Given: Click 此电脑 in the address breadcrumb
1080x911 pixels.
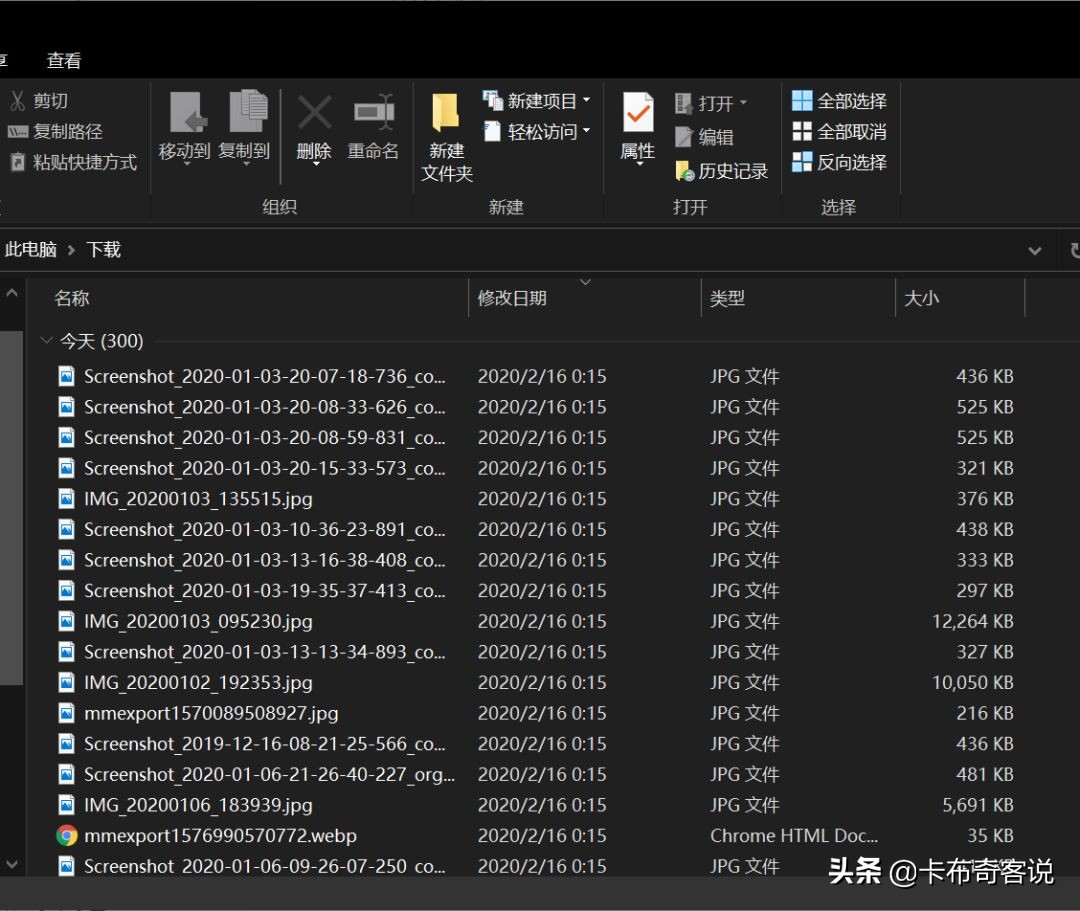Looking at the screenshot, I should coord(31,250).
